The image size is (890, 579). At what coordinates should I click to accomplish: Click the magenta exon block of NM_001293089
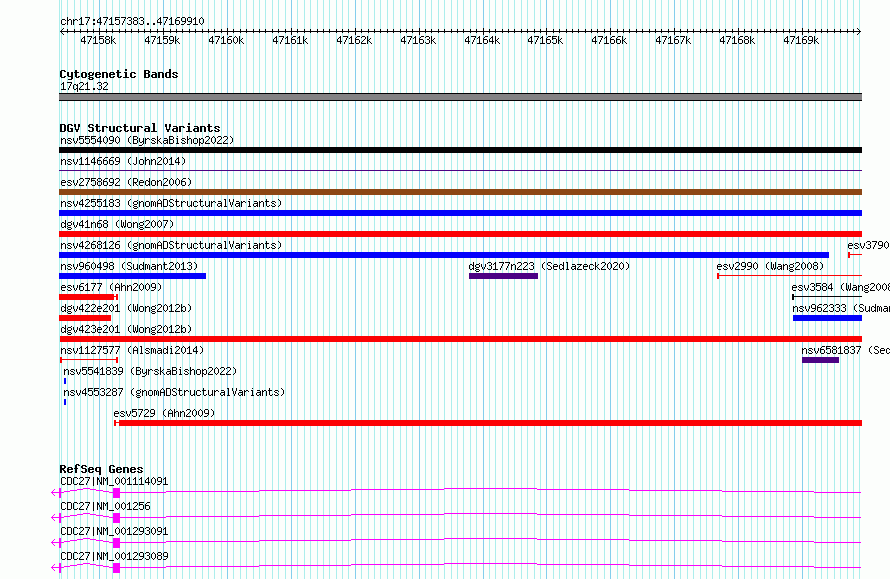pos(116,568)
